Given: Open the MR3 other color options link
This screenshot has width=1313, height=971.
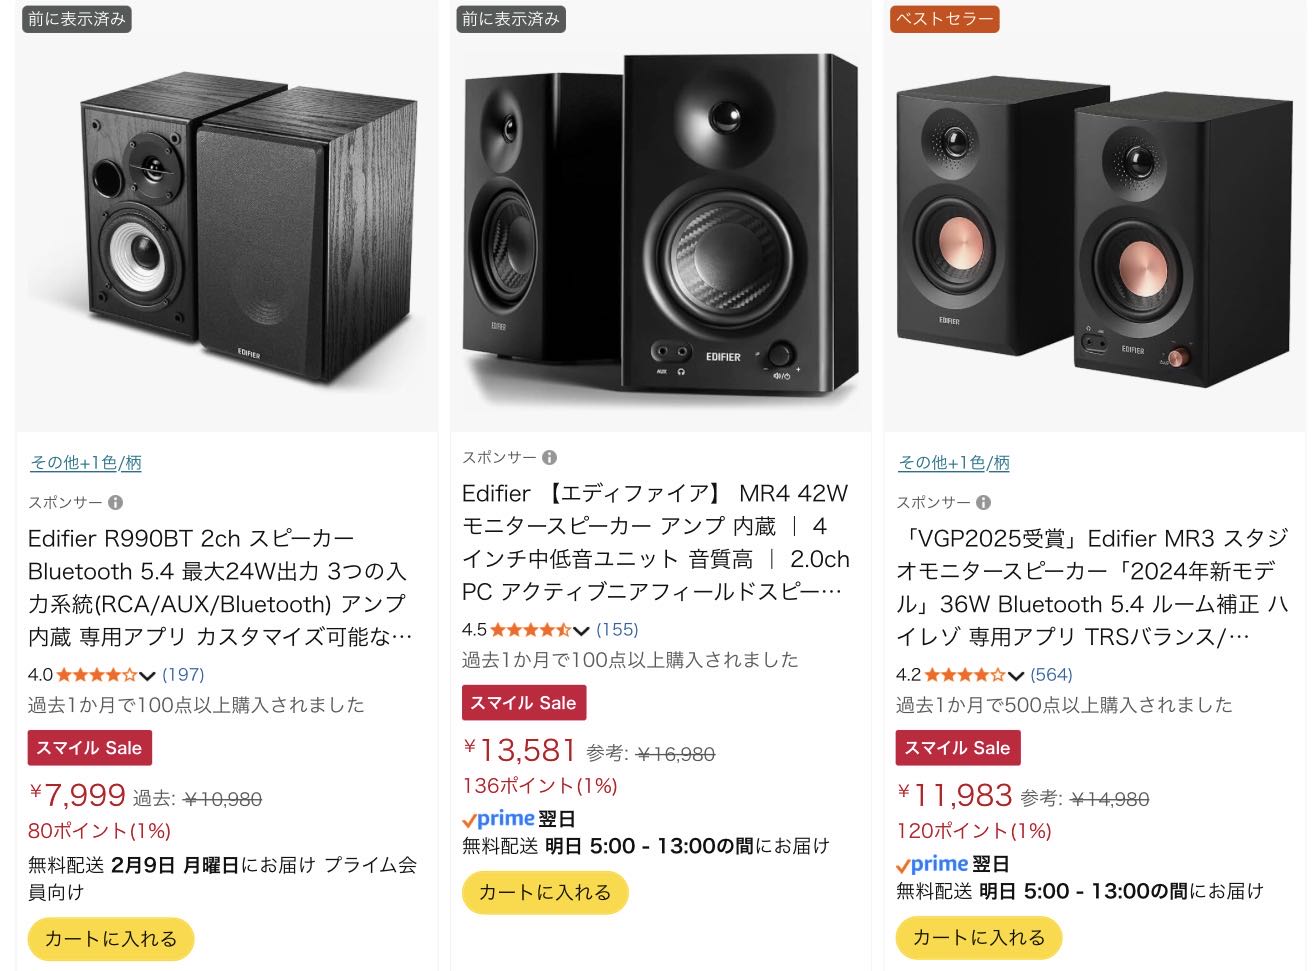Looking at the screenshot, I should pyautogui.click(x=954, y=463).
